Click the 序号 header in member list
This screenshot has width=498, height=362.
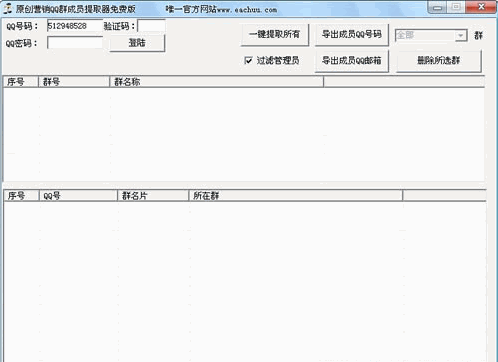click(x=22, y=196)
